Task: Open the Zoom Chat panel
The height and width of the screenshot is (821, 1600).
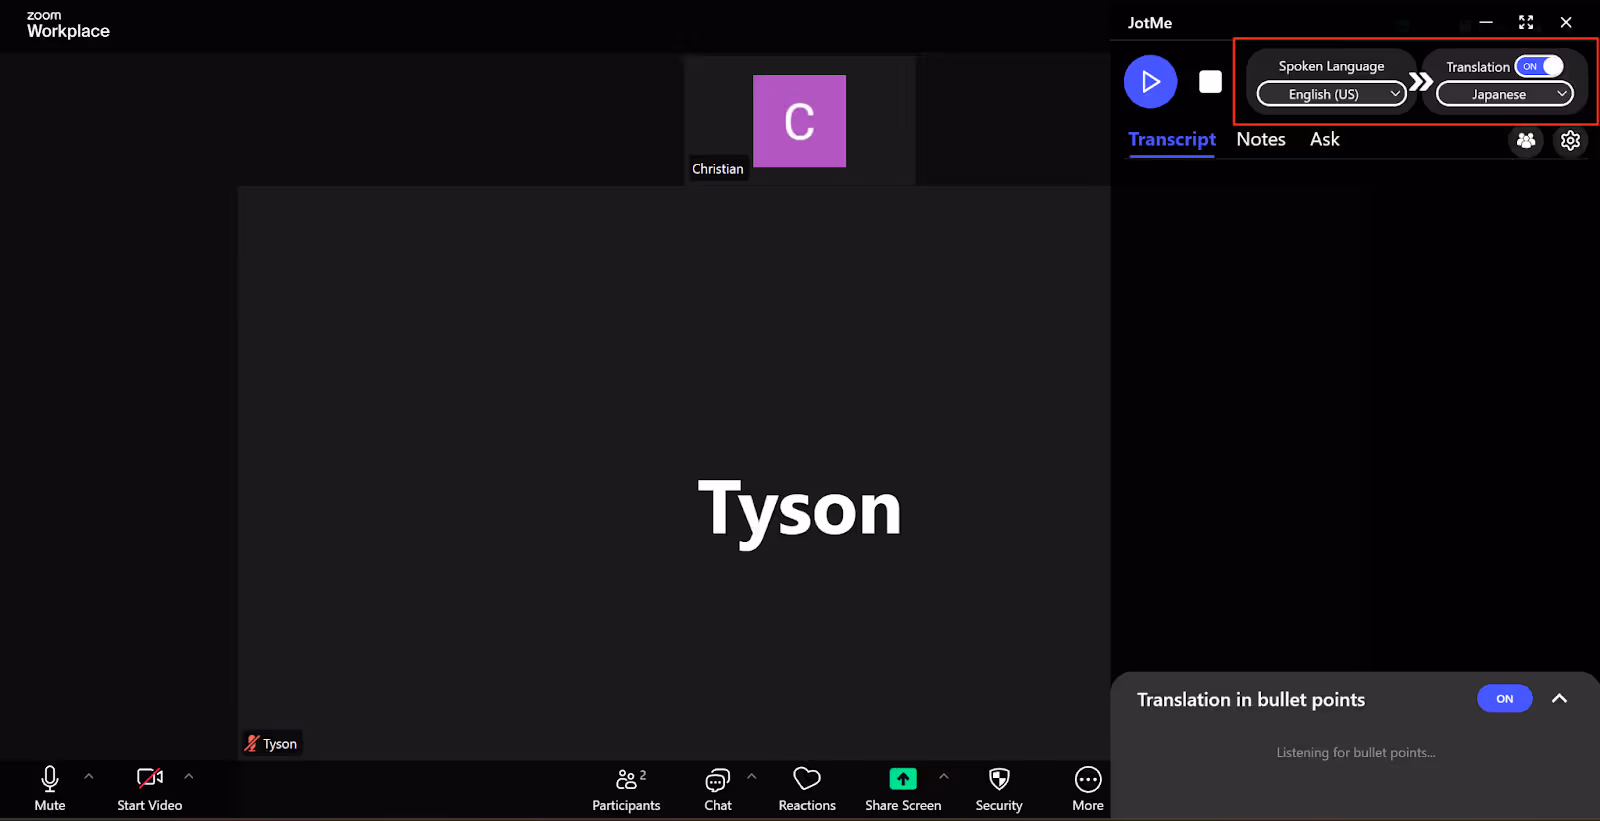Action: [718, 790]
